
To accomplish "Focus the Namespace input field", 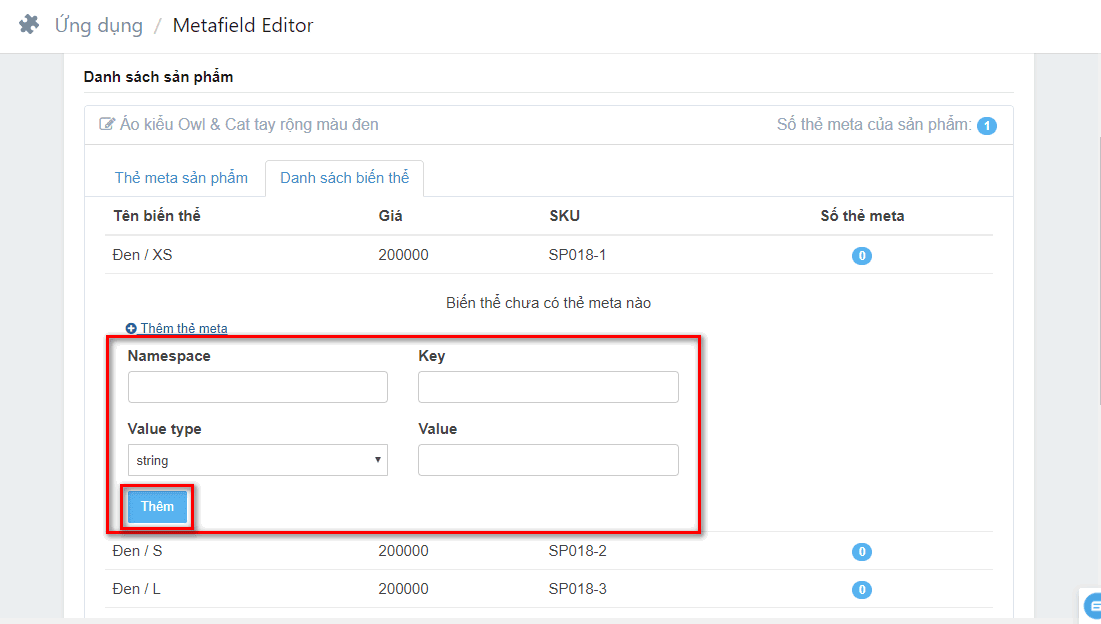I will coord(257,387).
